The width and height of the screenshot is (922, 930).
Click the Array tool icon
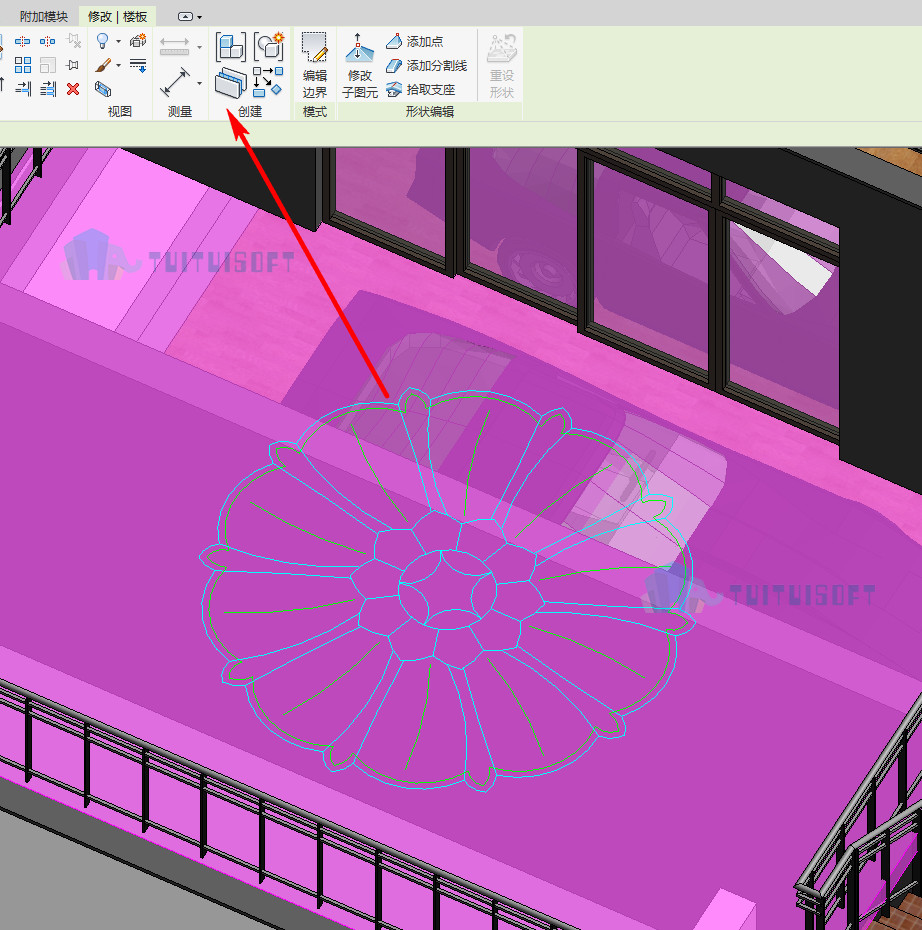coord(23,65)
